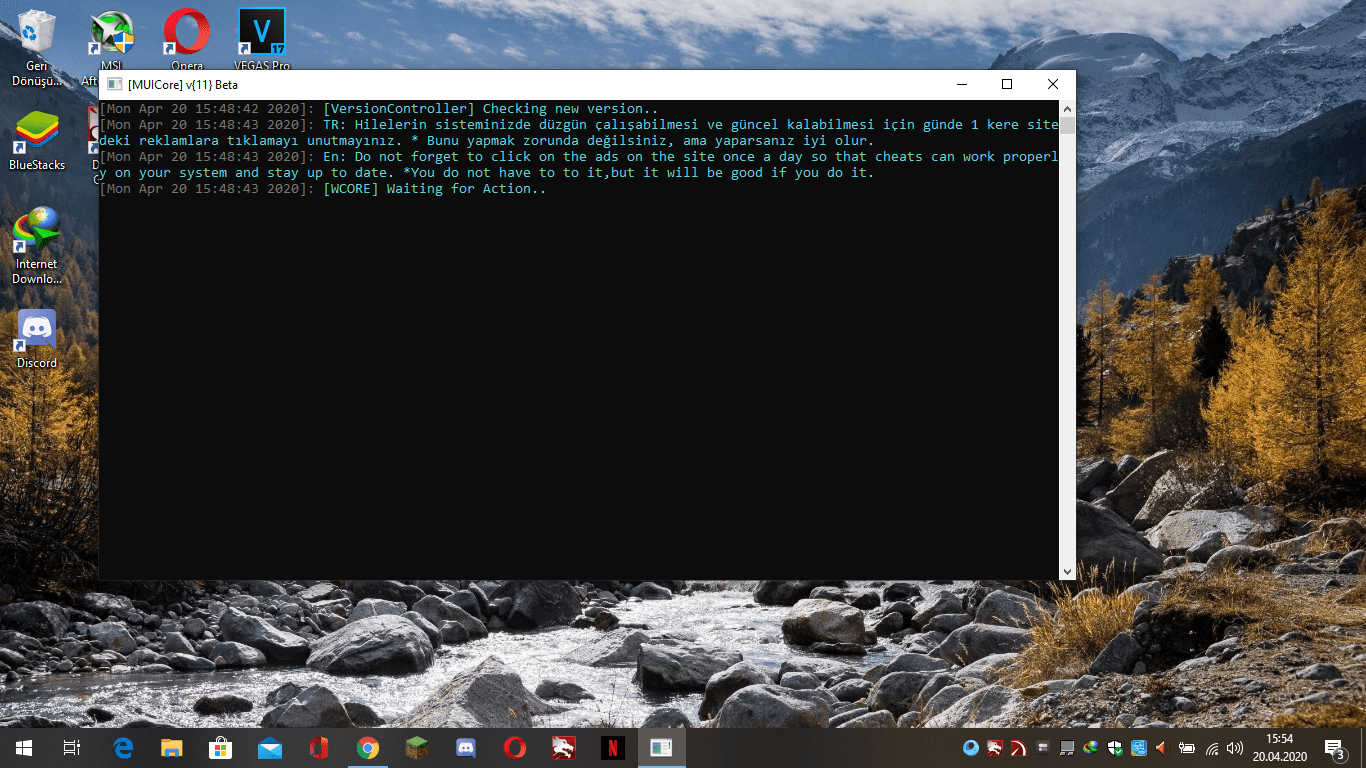Viewport: 1366px width, 768px height.
Task: Click the blue round tray icon
Action: pyautogui.click(x=970, y=748)
